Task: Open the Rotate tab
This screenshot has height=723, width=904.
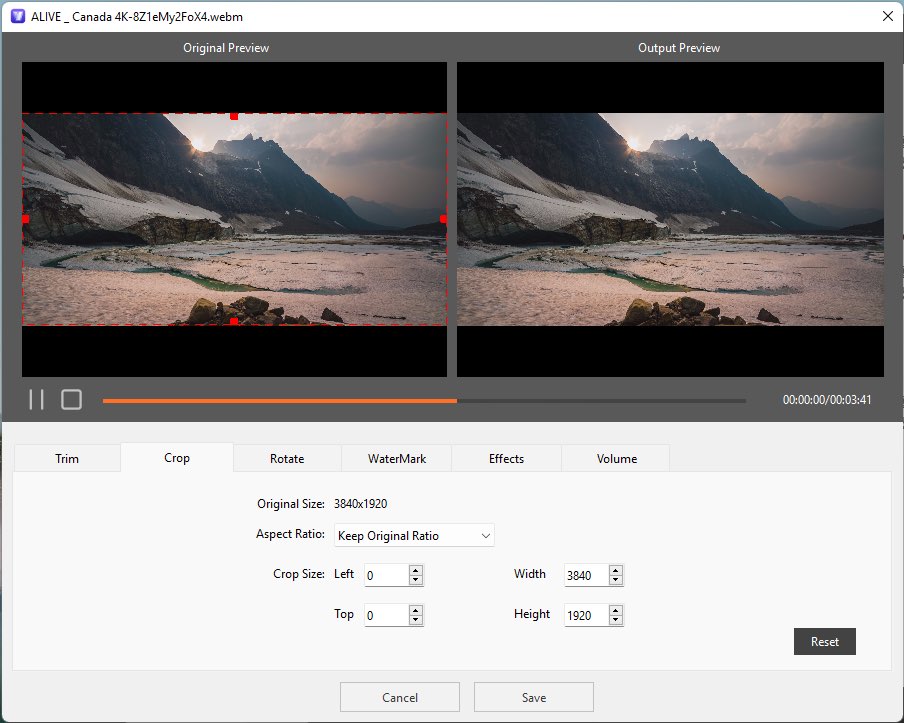Action: point(287,458)
